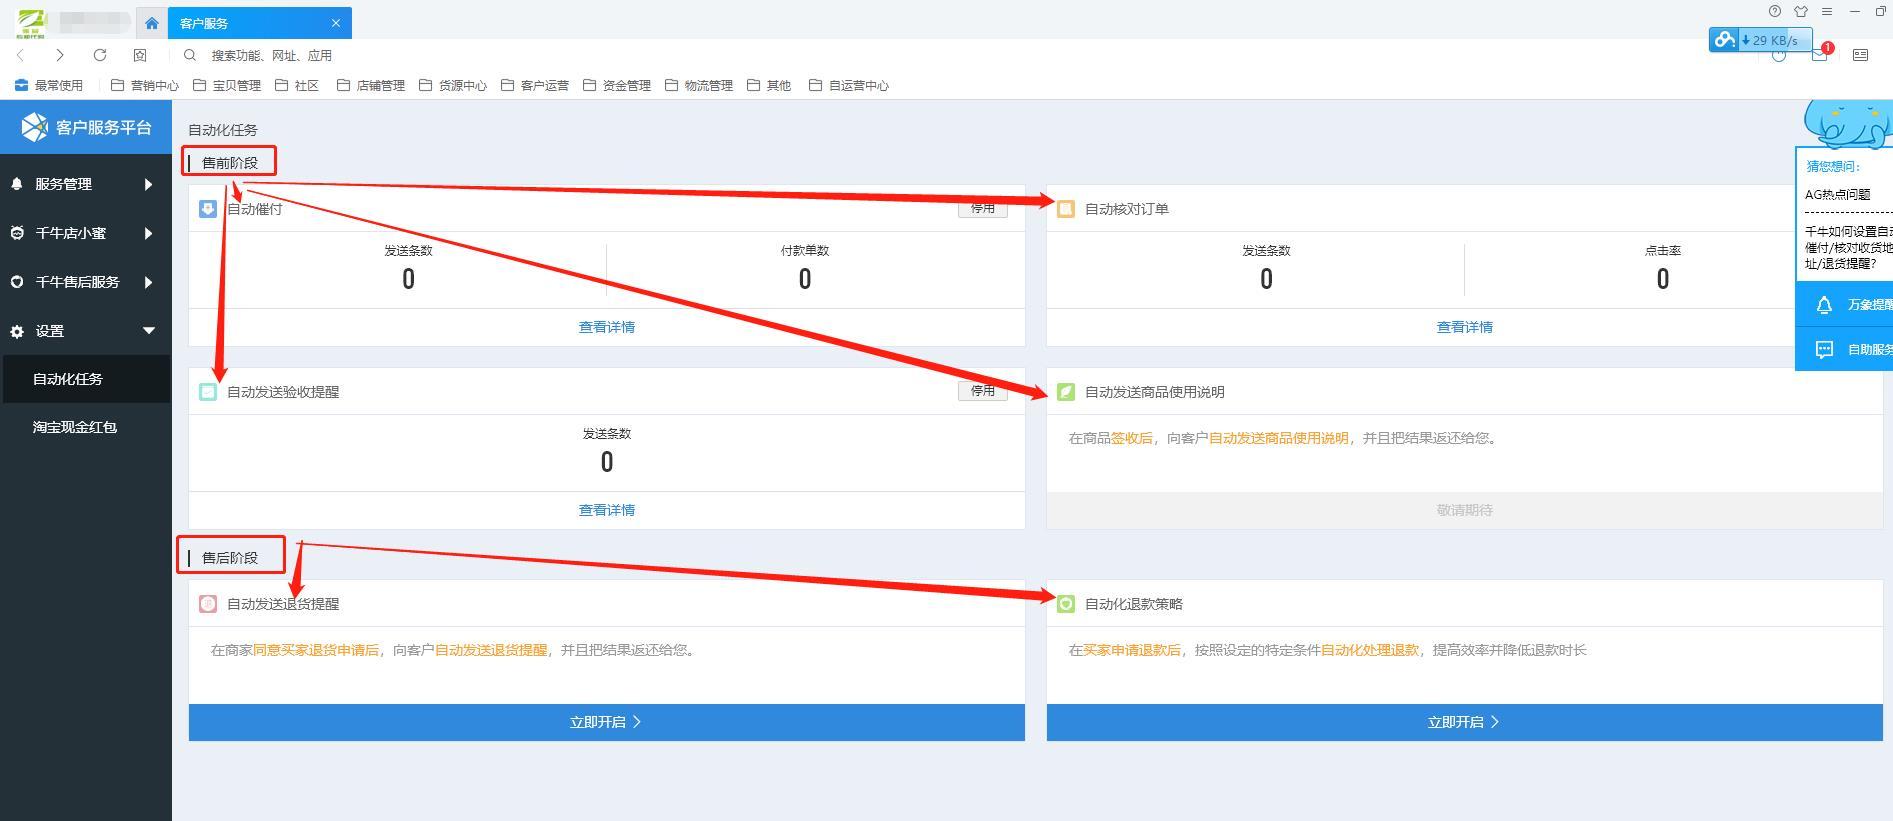
Task: Close the 客户服务 tab
Action: coord(336,23)
